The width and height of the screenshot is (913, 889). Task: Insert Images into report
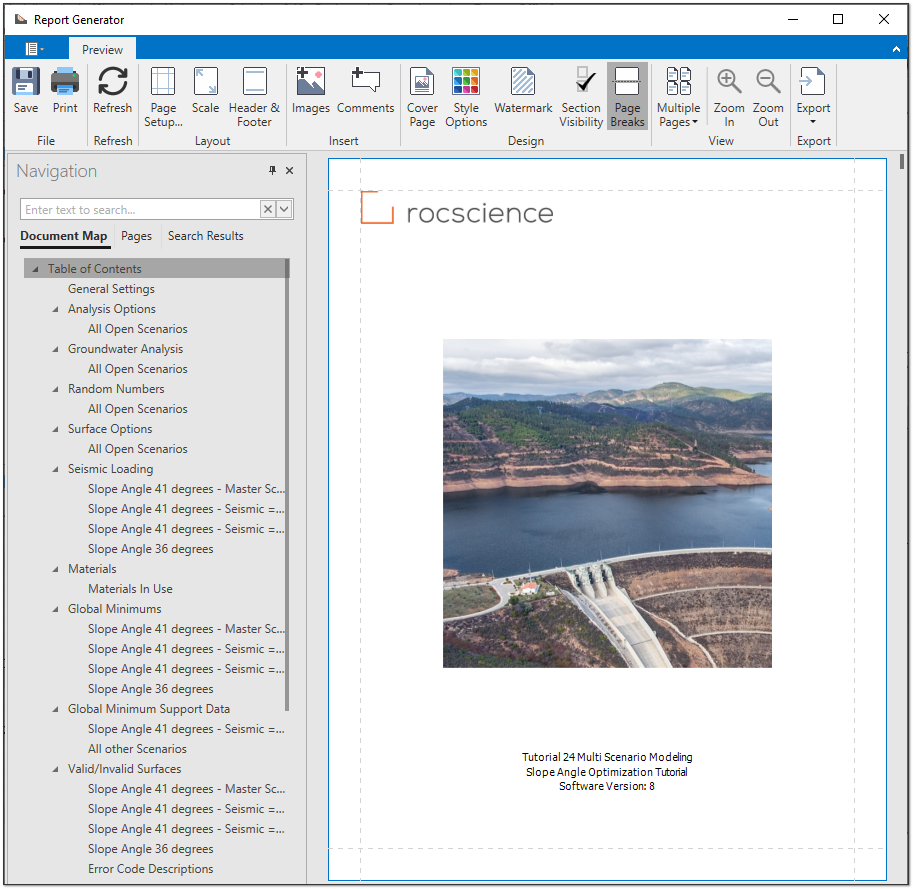tap(310, 90)
